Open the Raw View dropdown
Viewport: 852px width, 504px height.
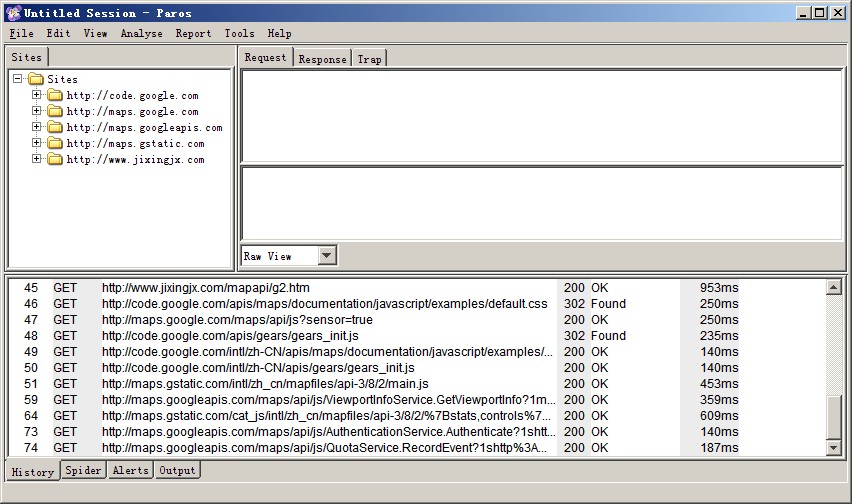coord(327,255)
